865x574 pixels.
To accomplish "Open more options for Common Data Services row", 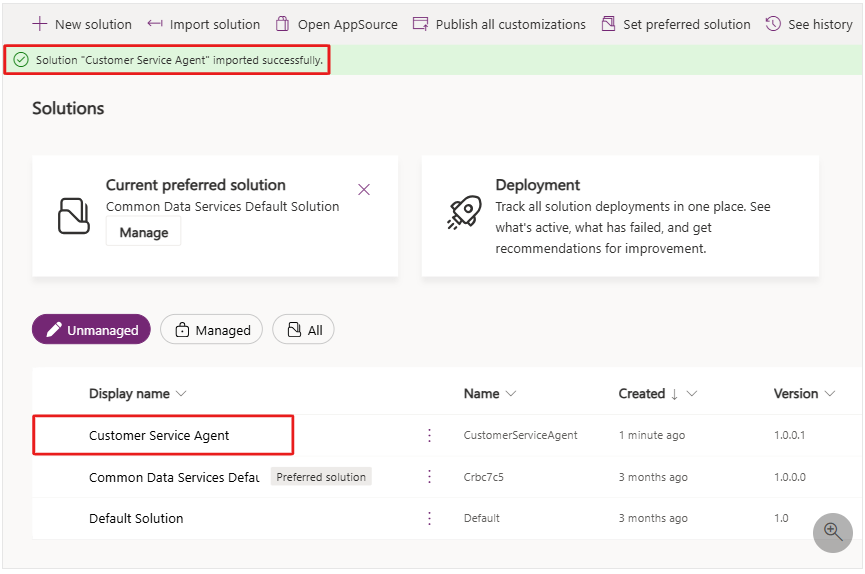I will pos(429,477).
